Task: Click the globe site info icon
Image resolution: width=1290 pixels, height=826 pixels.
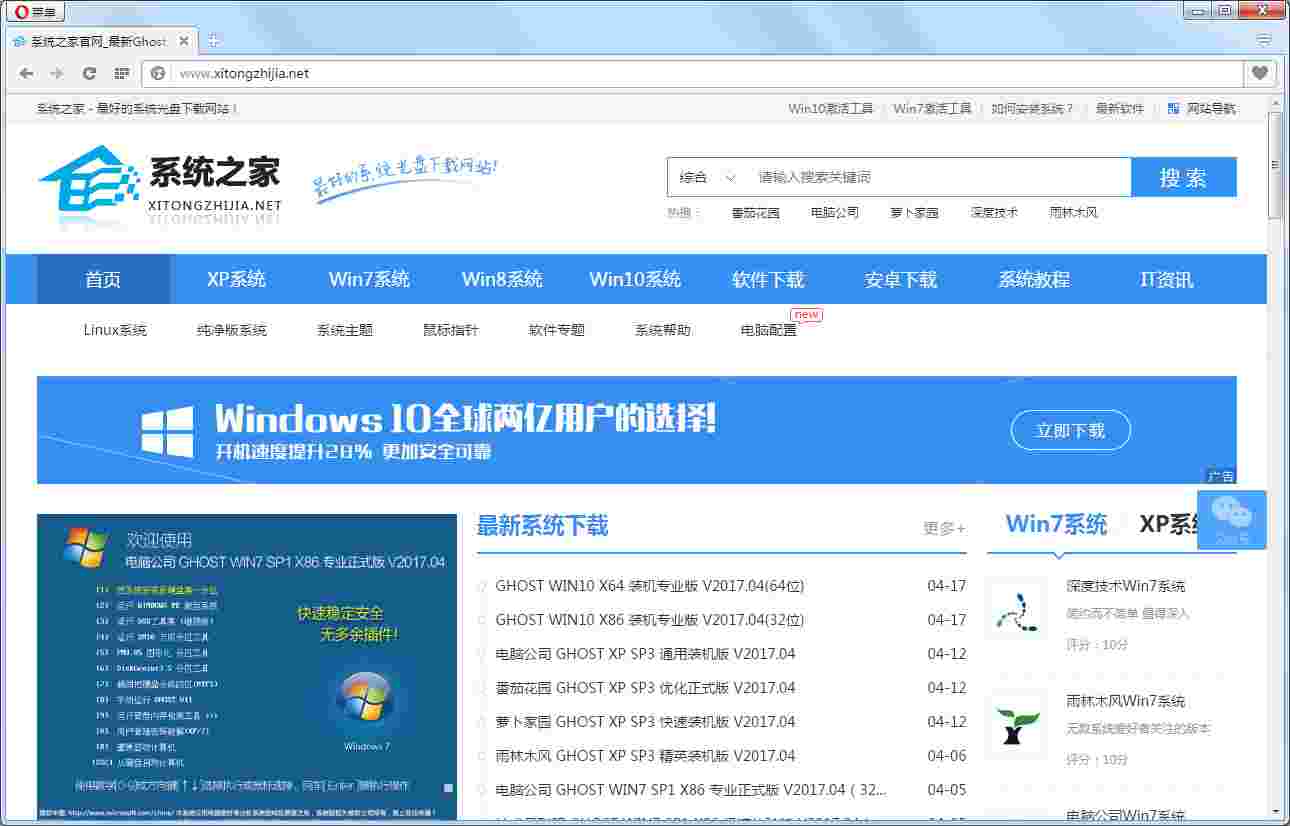Action: pyautogui.click(x=158, y=73)
